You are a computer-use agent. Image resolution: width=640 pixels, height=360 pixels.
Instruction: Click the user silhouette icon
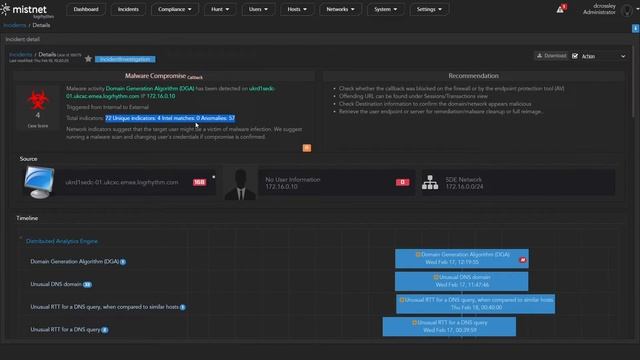[x=240, y=184]
